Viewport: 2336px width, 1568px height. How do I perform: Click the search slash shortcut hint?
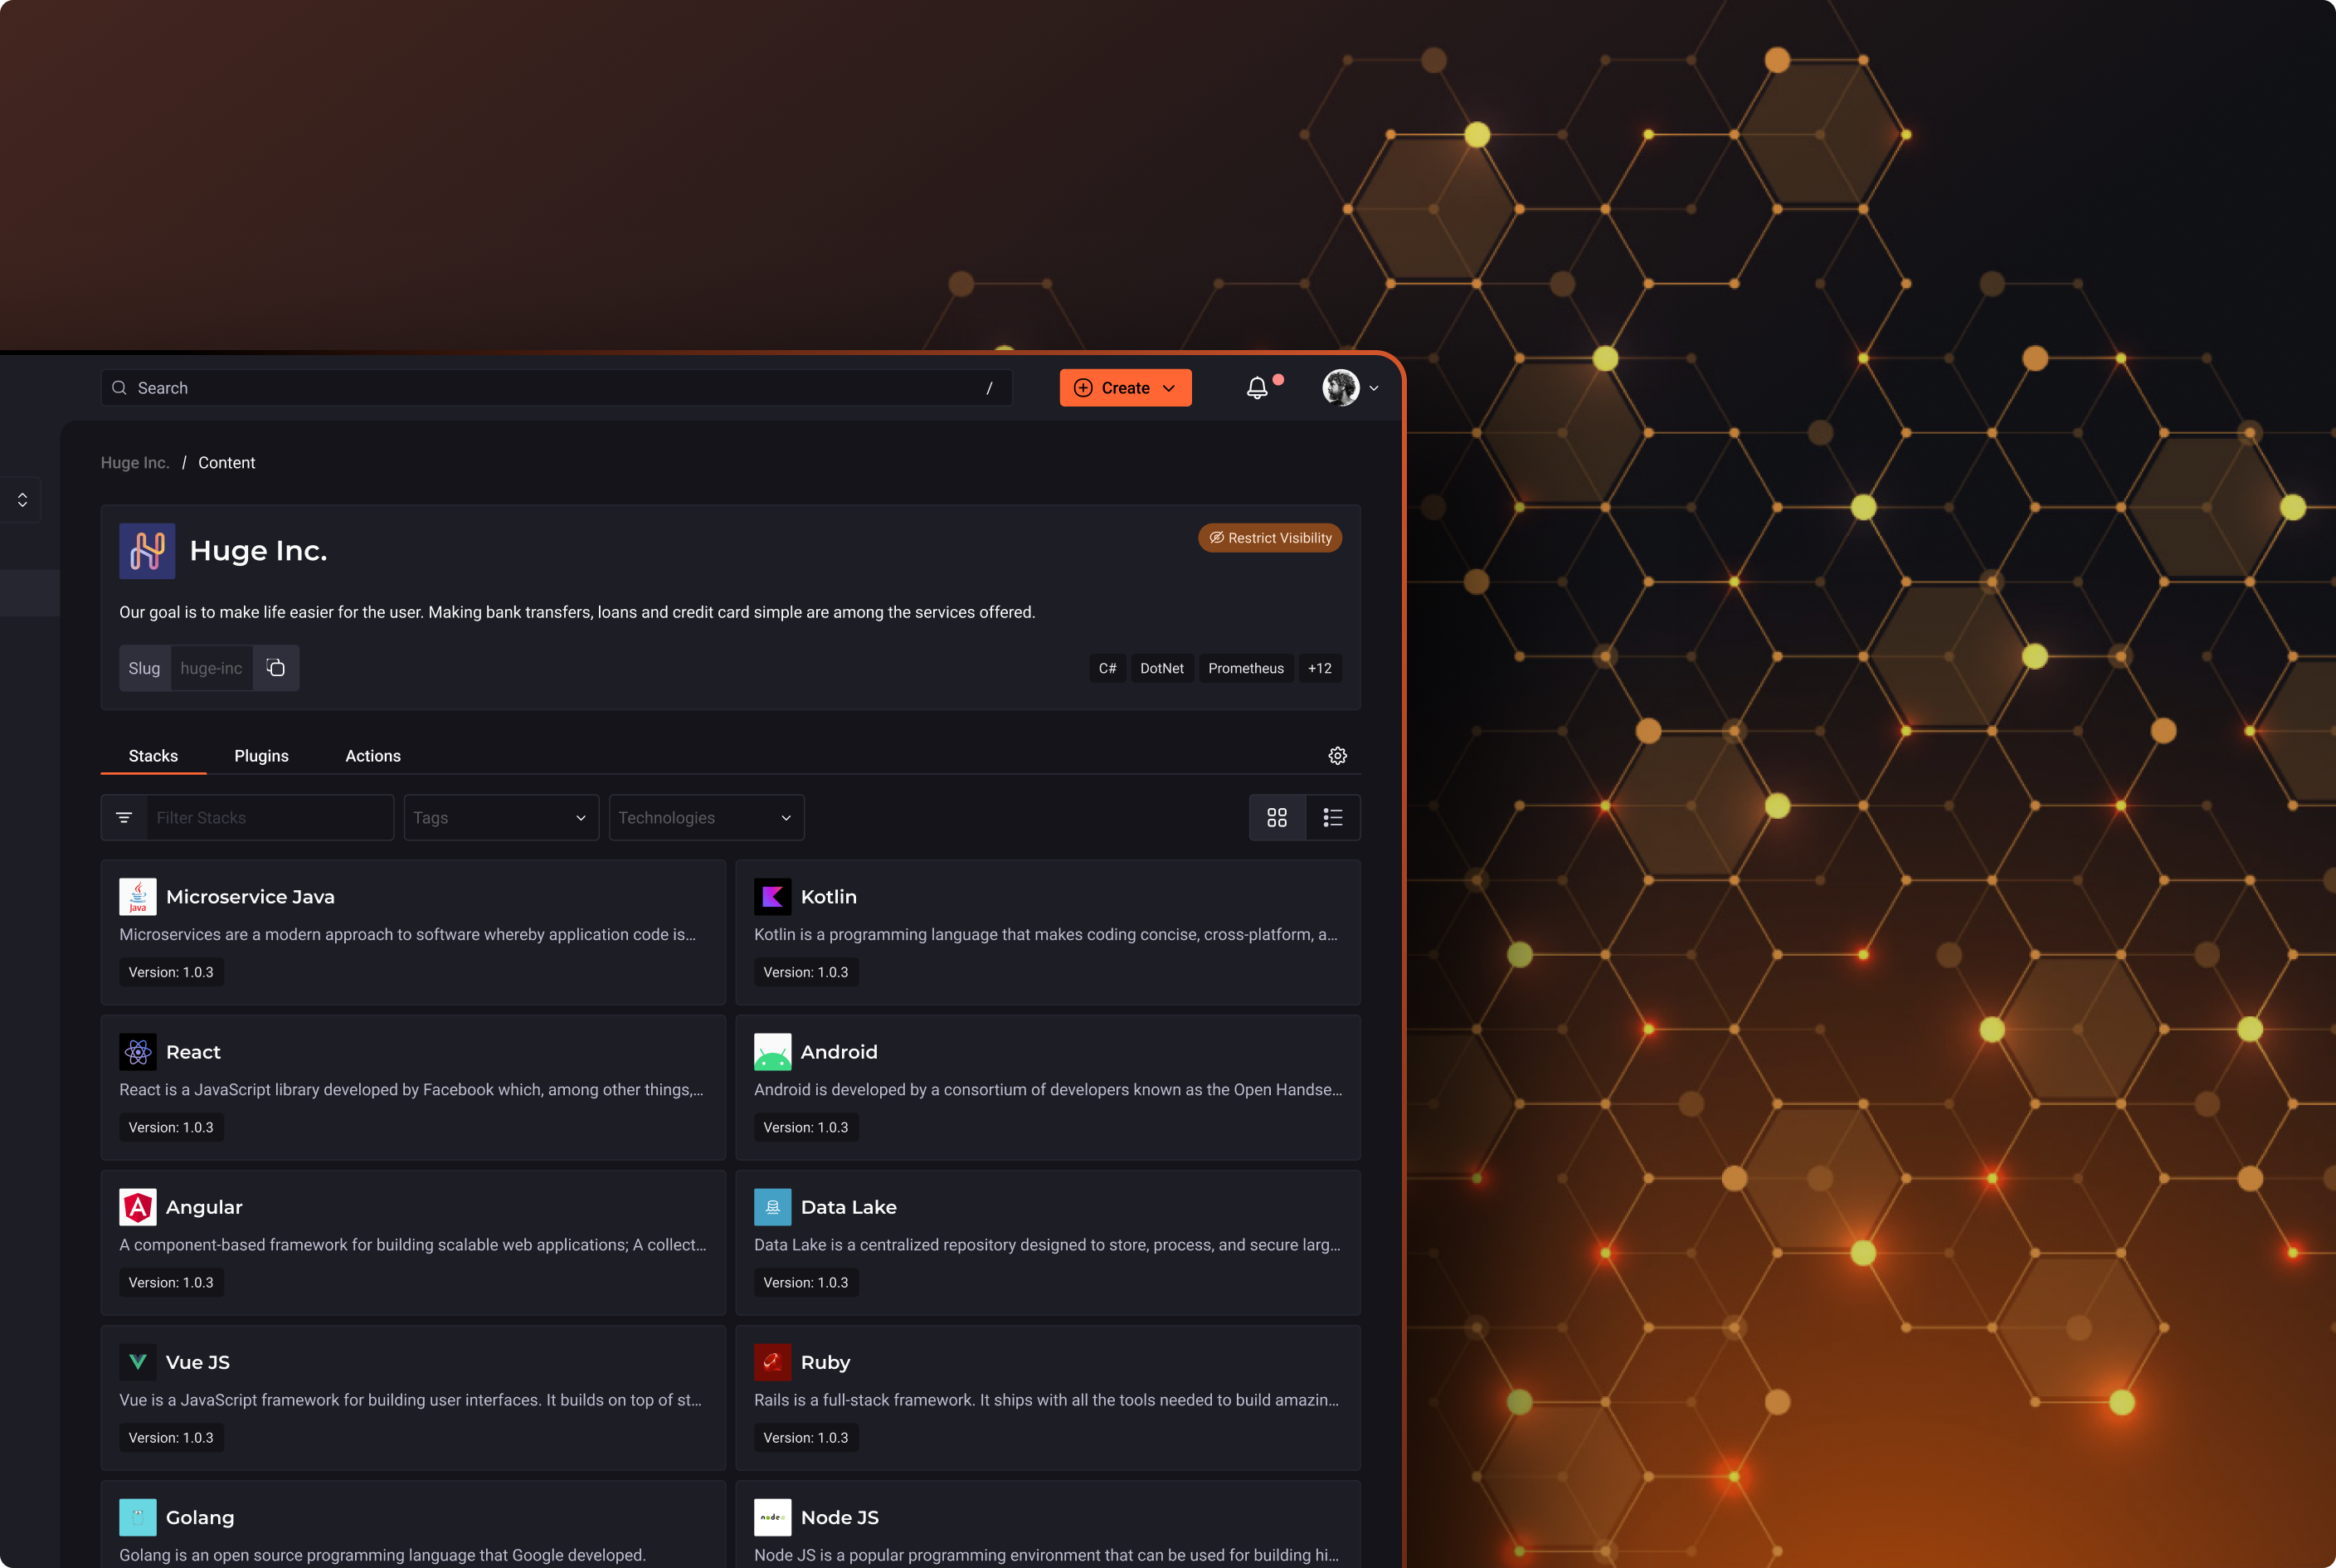[989, 388]
